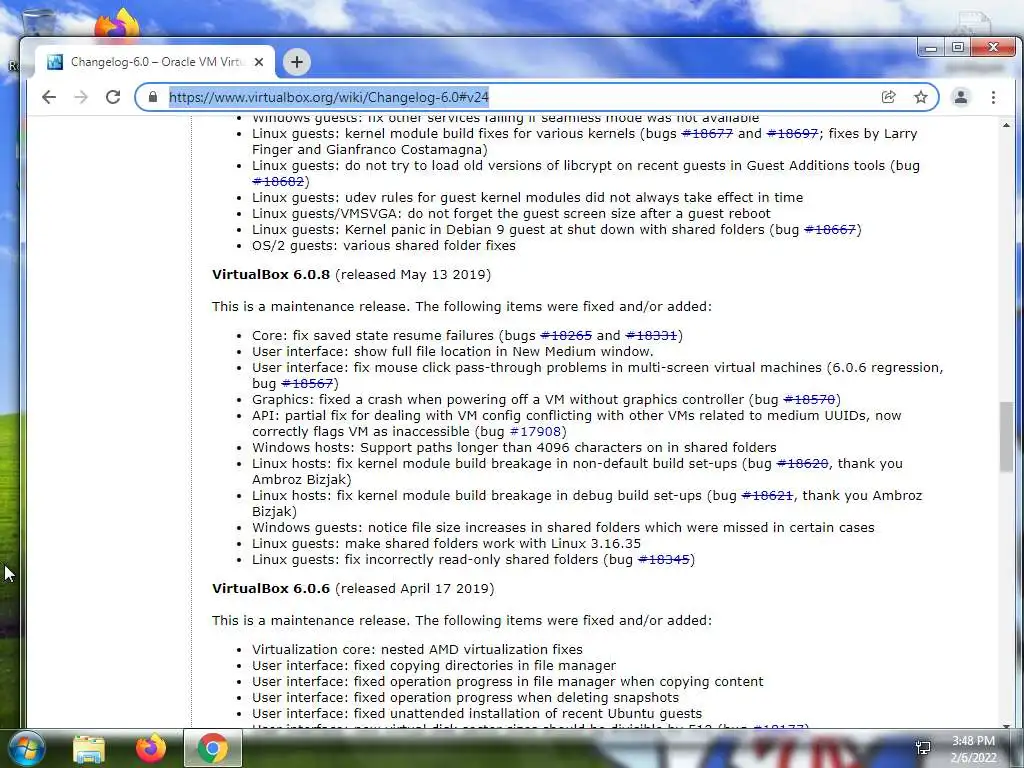Open bug link #18265
Image resolution: width=1024 pixels, height=768 pixels.
point(566,336)
